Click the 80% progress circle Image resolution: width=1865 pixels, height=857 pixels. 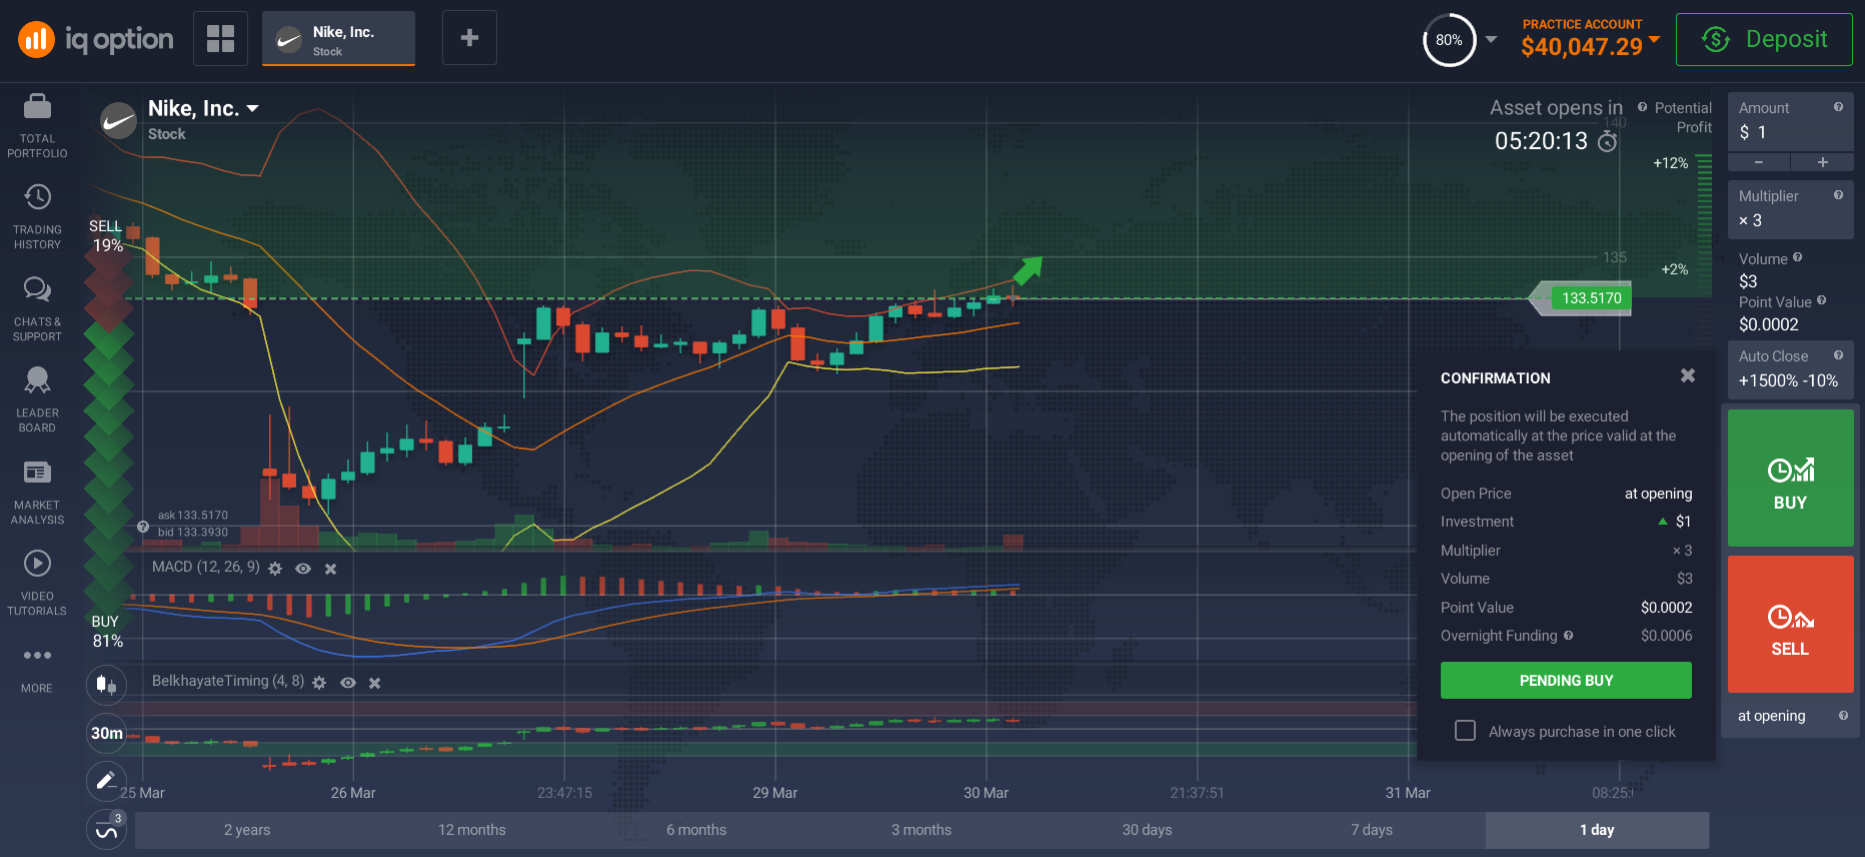point(1449,40)
